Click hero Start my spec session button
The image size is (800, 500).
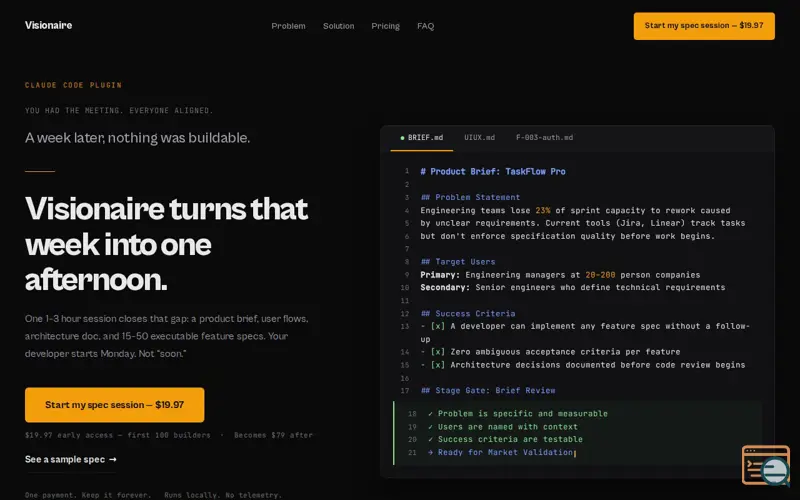114,405
